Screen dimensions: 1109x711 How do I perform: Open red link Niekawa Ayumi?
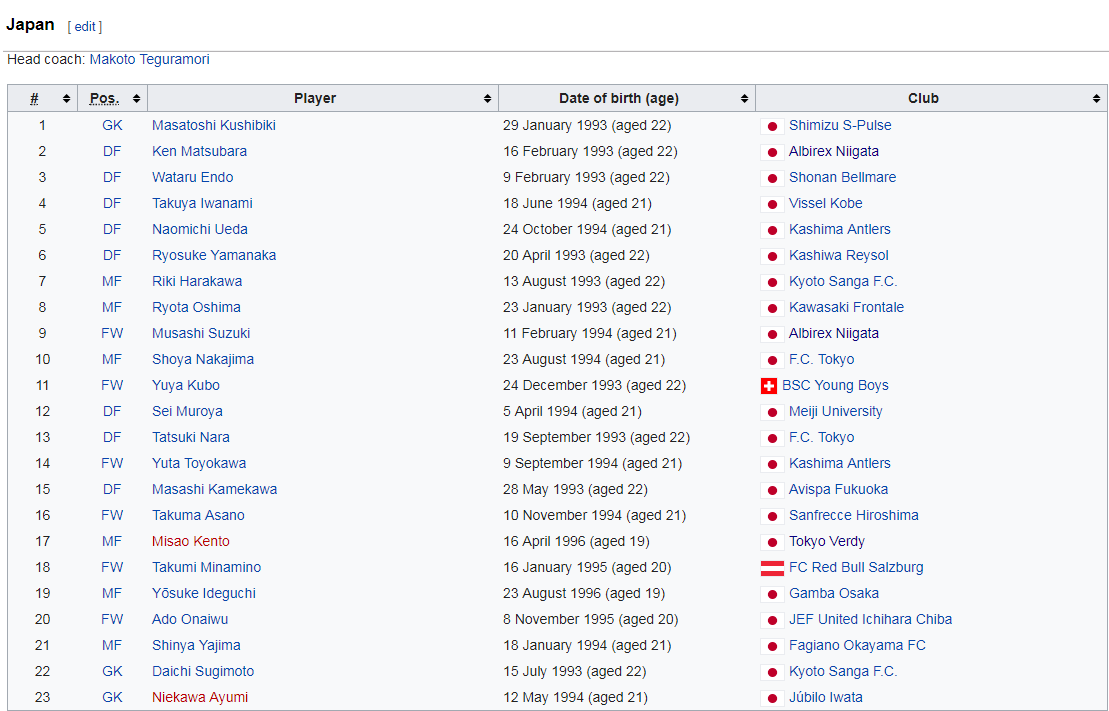pyautogui.click(x=200, y=698)
